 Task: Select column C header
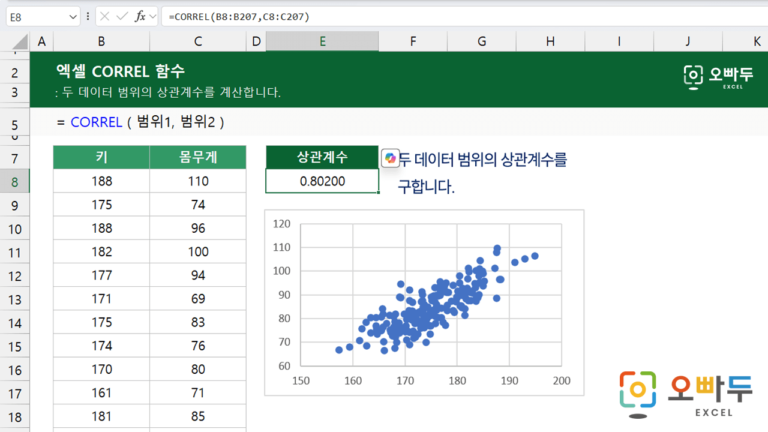[x=198, y=42]
